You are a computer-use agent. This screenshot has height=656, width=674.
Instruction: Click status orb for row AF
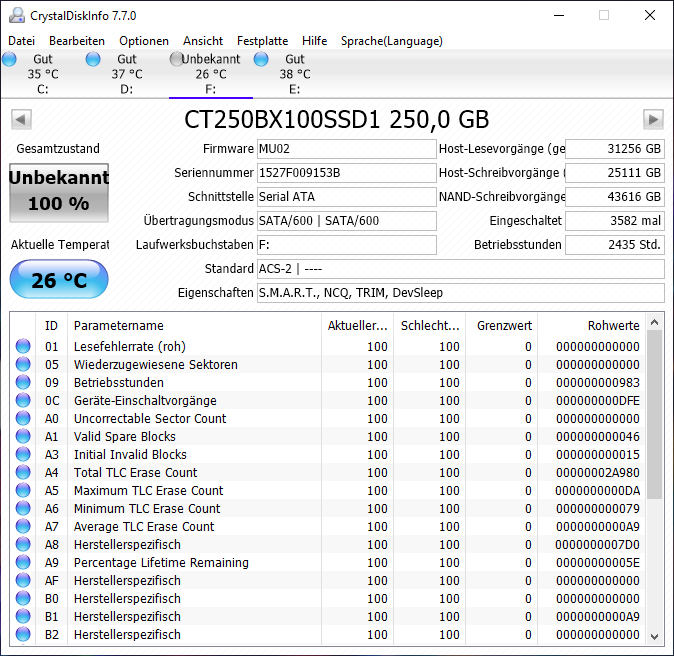pos(23,581)
